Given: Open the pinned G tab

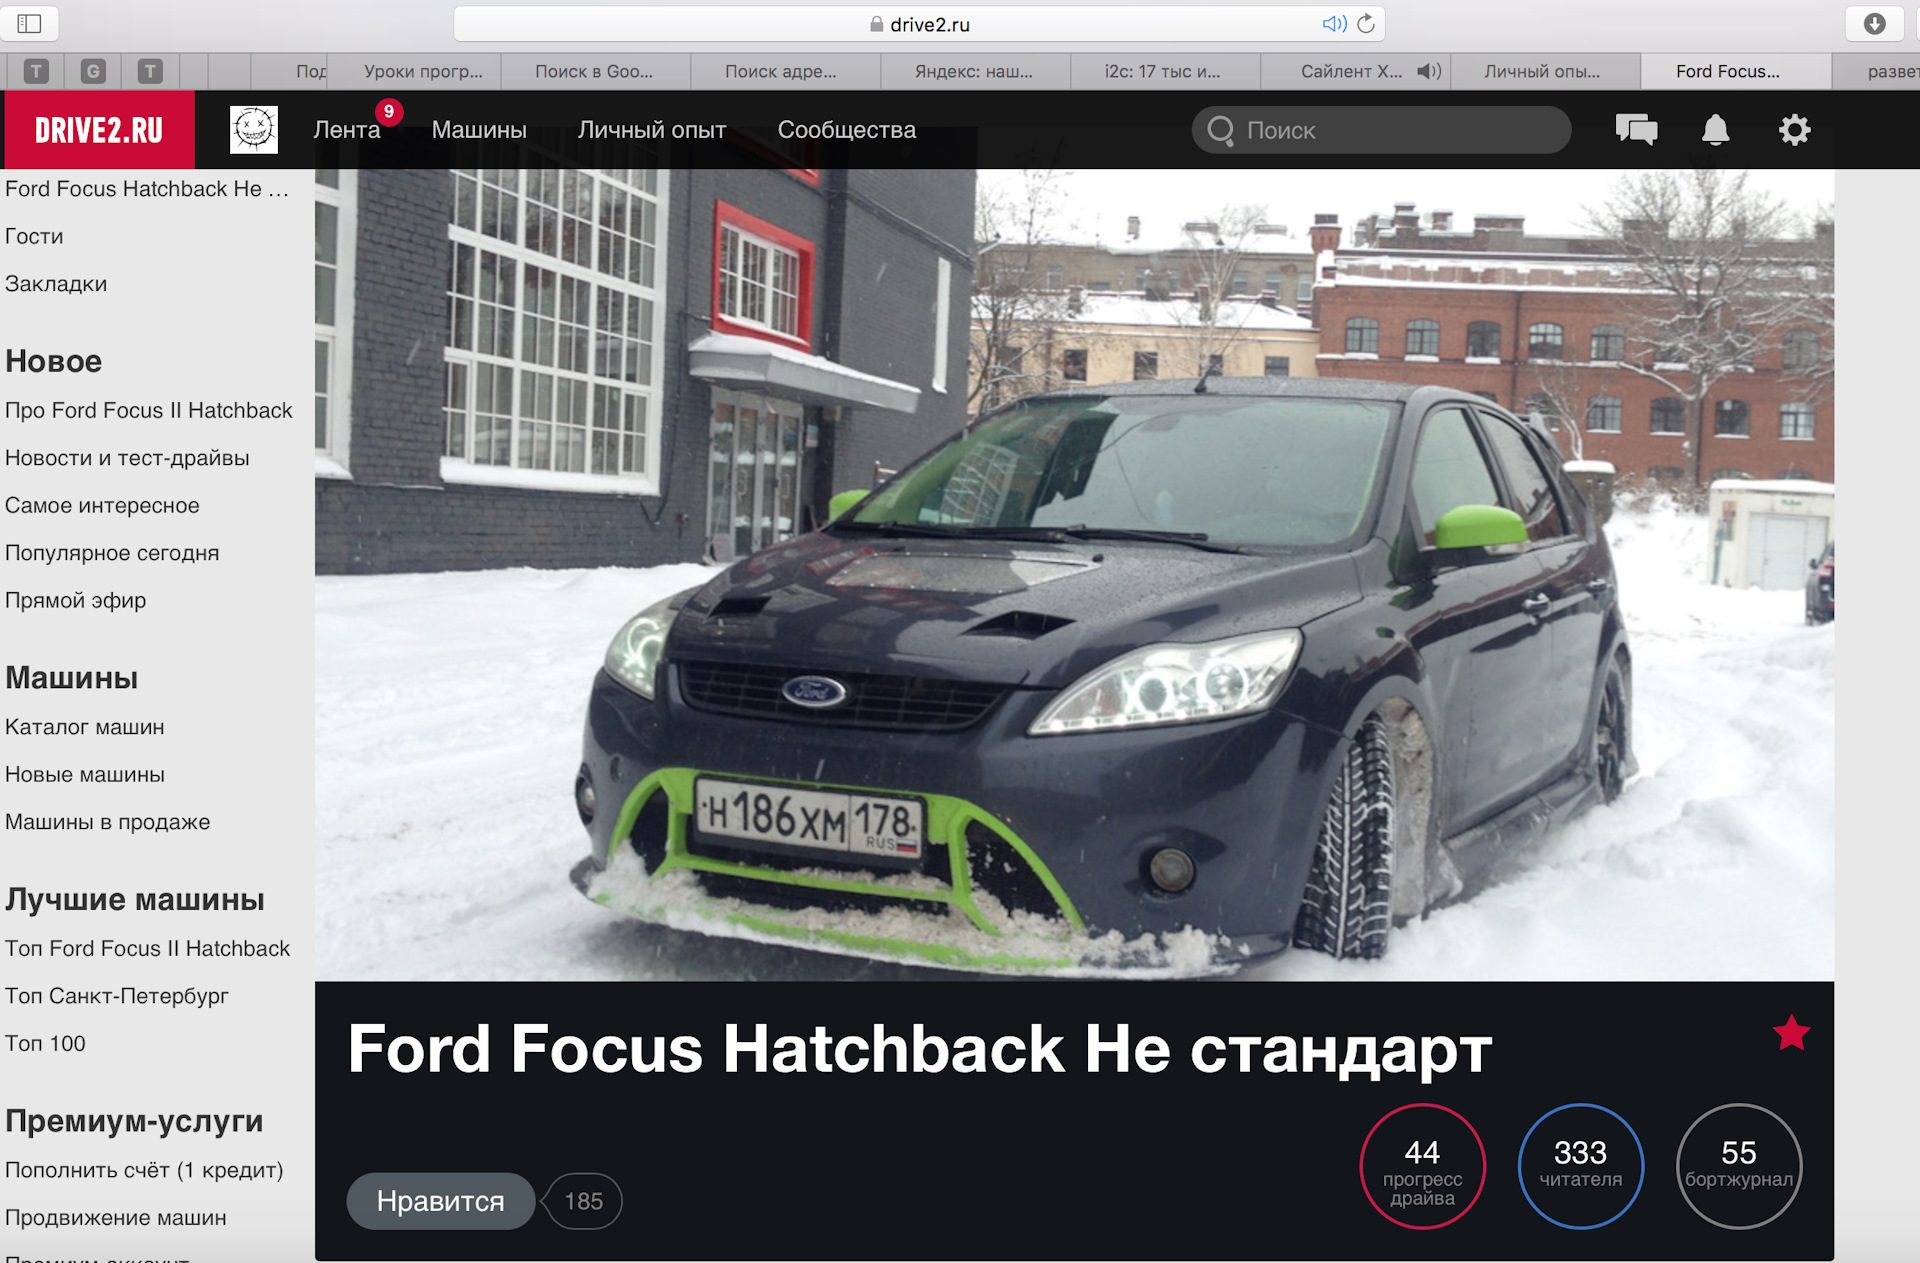Looking at the screenshot, I should click(93, 71).
